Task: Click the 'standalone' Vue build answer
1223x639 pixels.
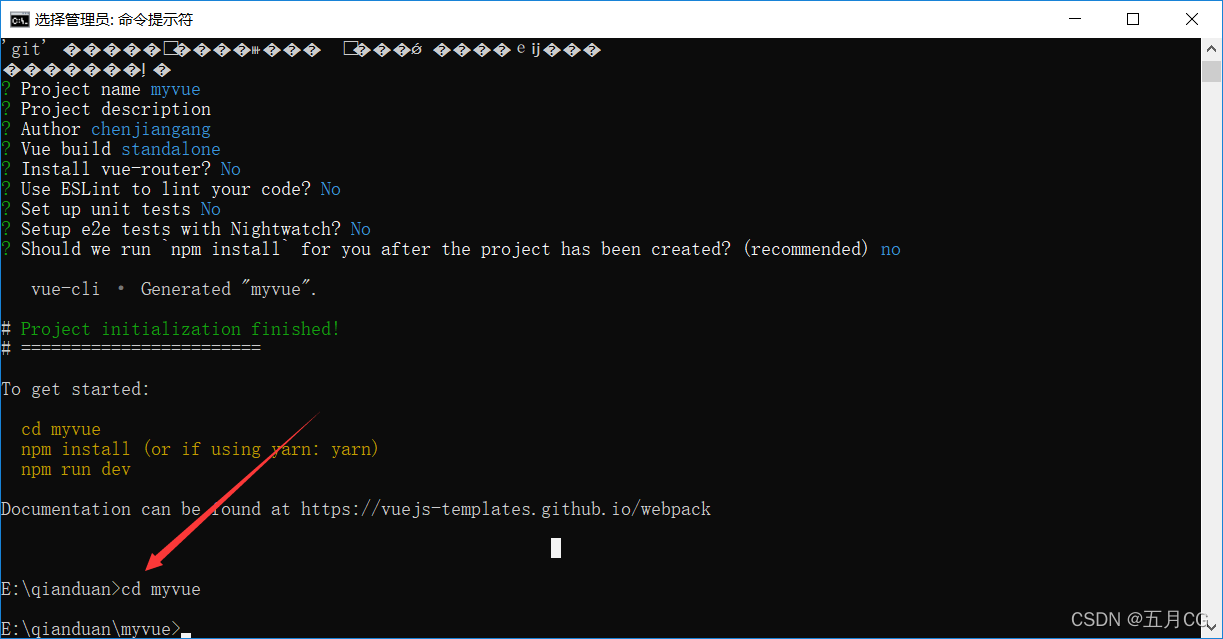Action: (171, 149)
